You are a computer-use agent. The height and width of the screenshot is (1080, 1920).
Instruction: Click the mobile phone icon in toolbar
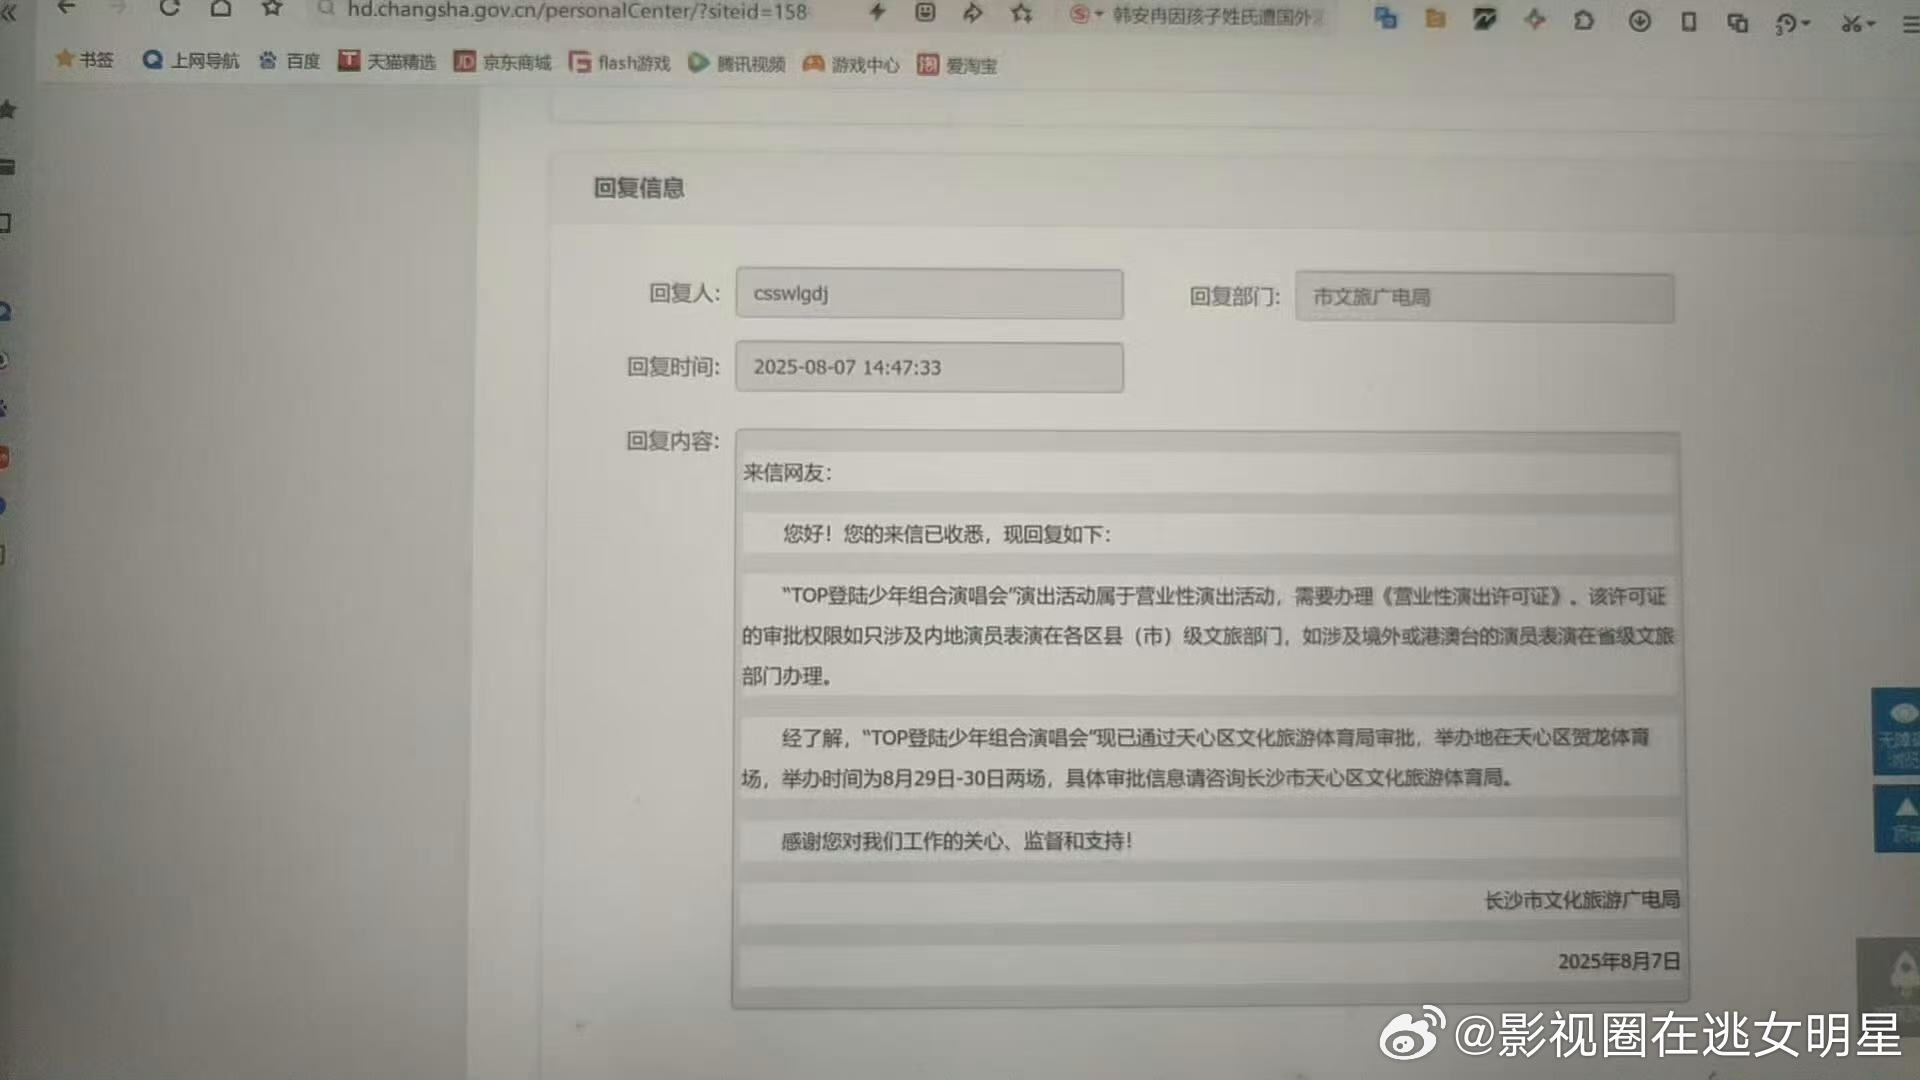click(x=1689, y=21)
